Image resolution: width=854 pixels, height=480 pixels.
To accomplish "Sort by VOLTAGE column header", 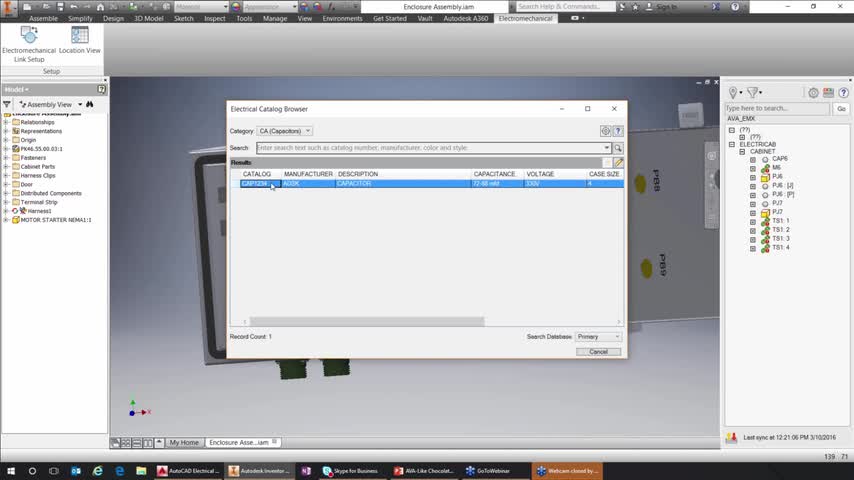I will coord(540,174).
